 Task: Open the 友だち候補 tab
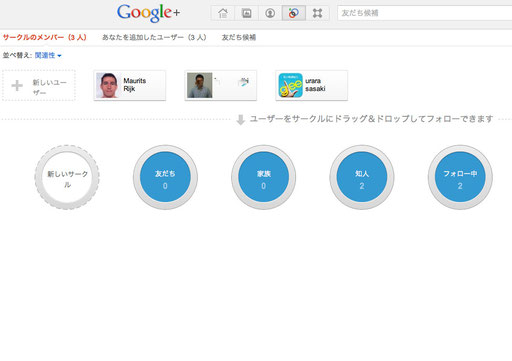[239, 37]
